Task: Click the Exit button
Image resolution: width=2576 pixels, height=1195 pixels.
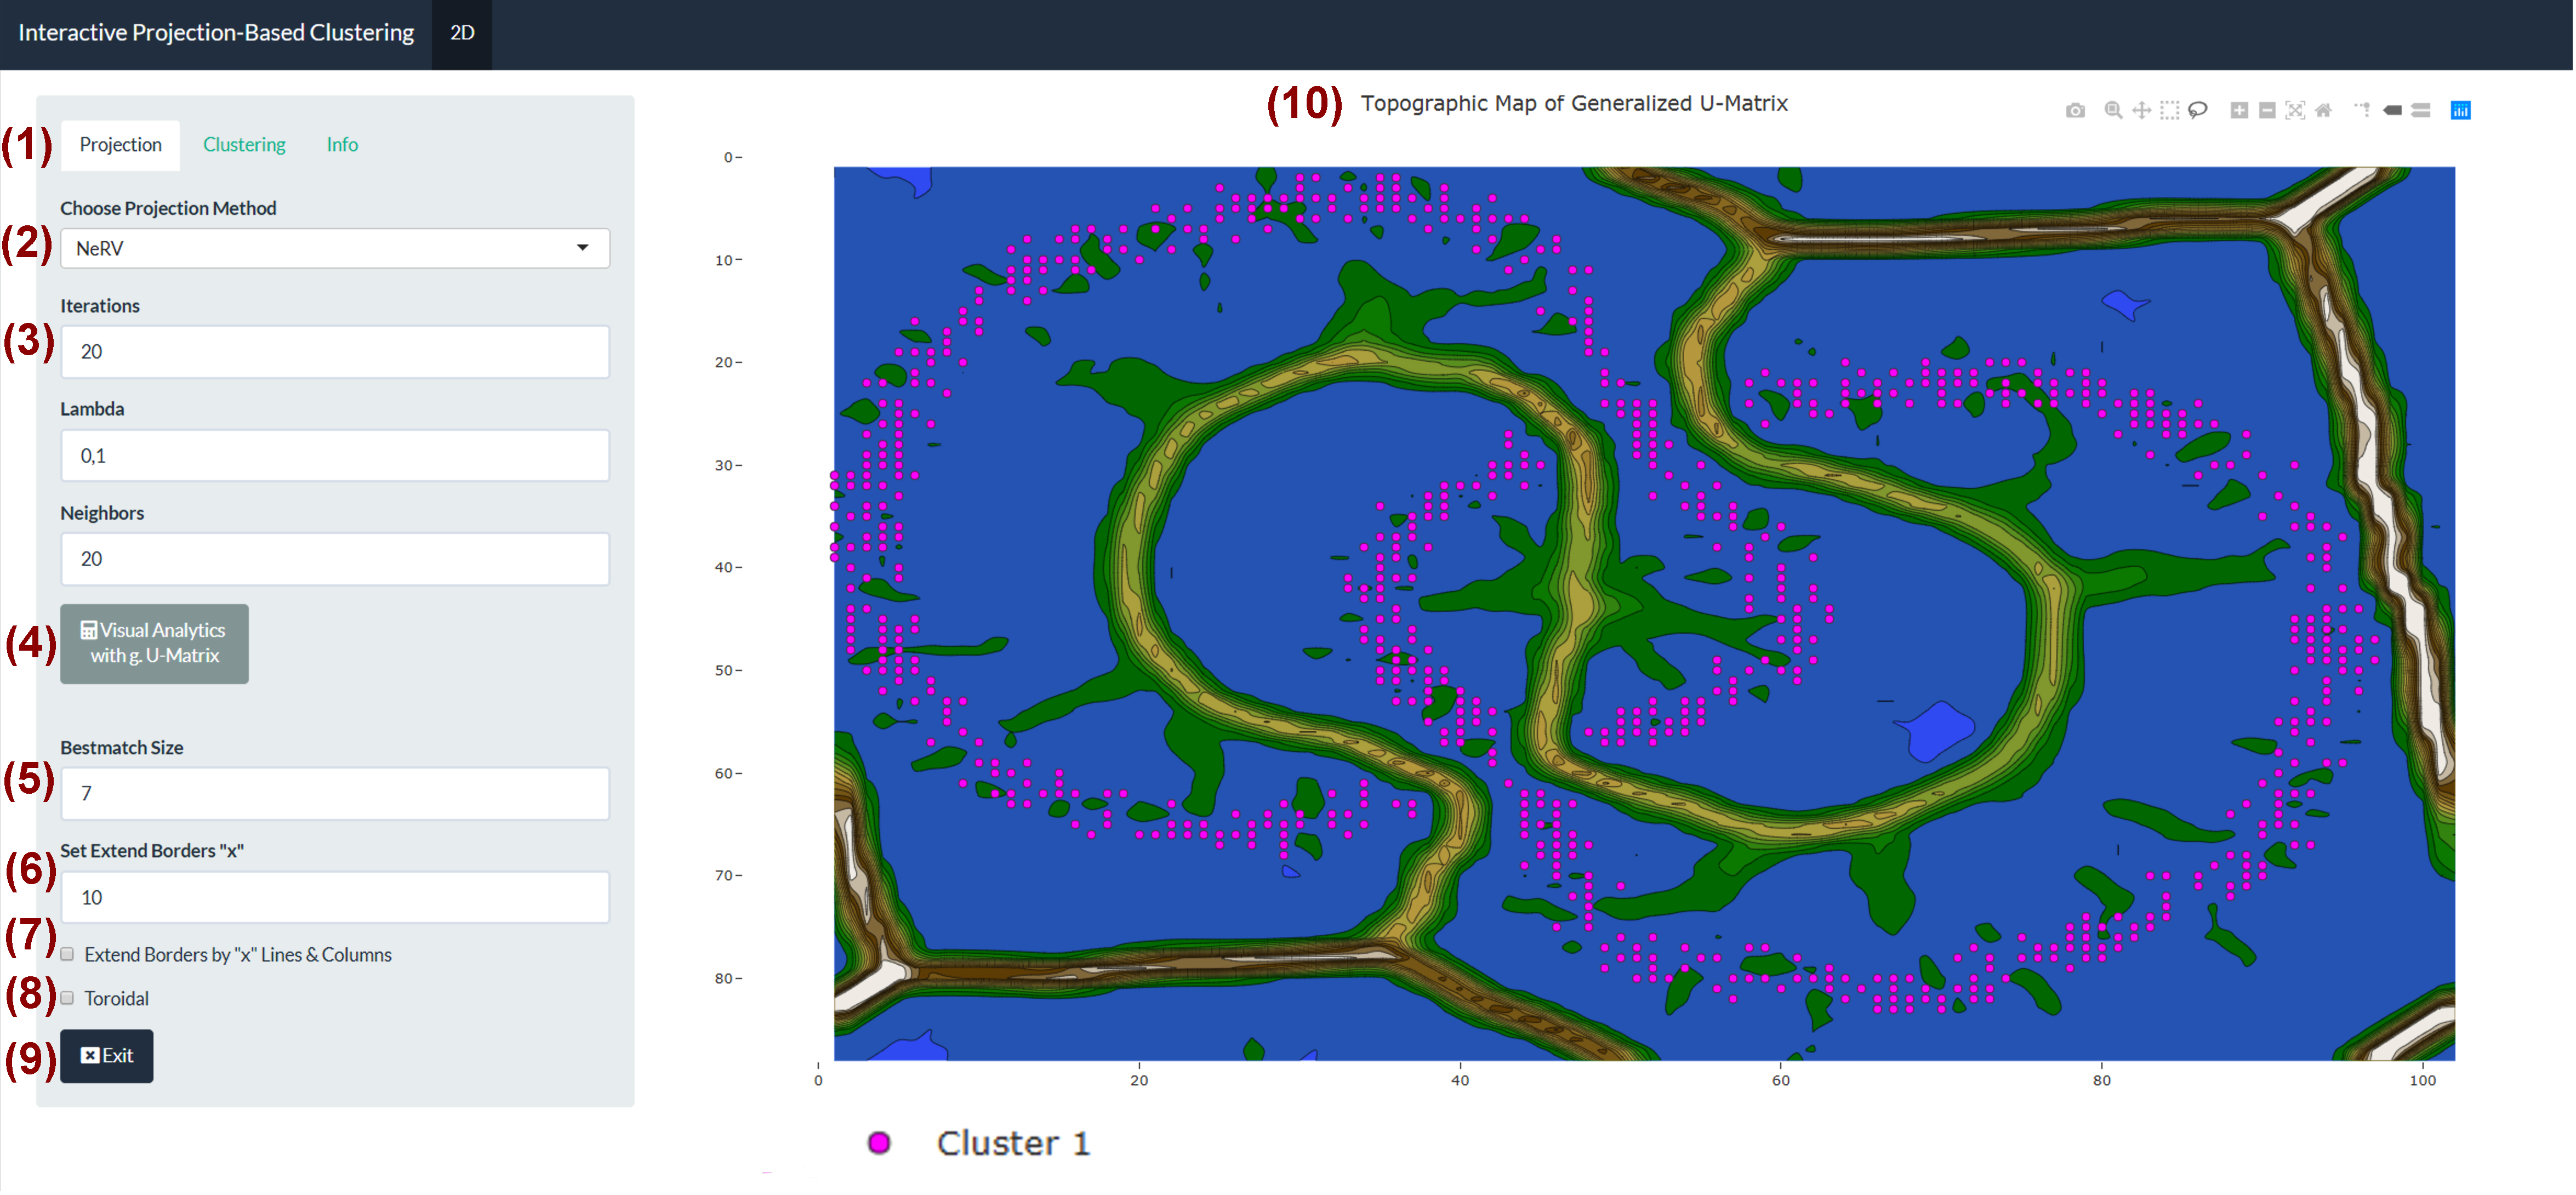Action: [107, 1056]
